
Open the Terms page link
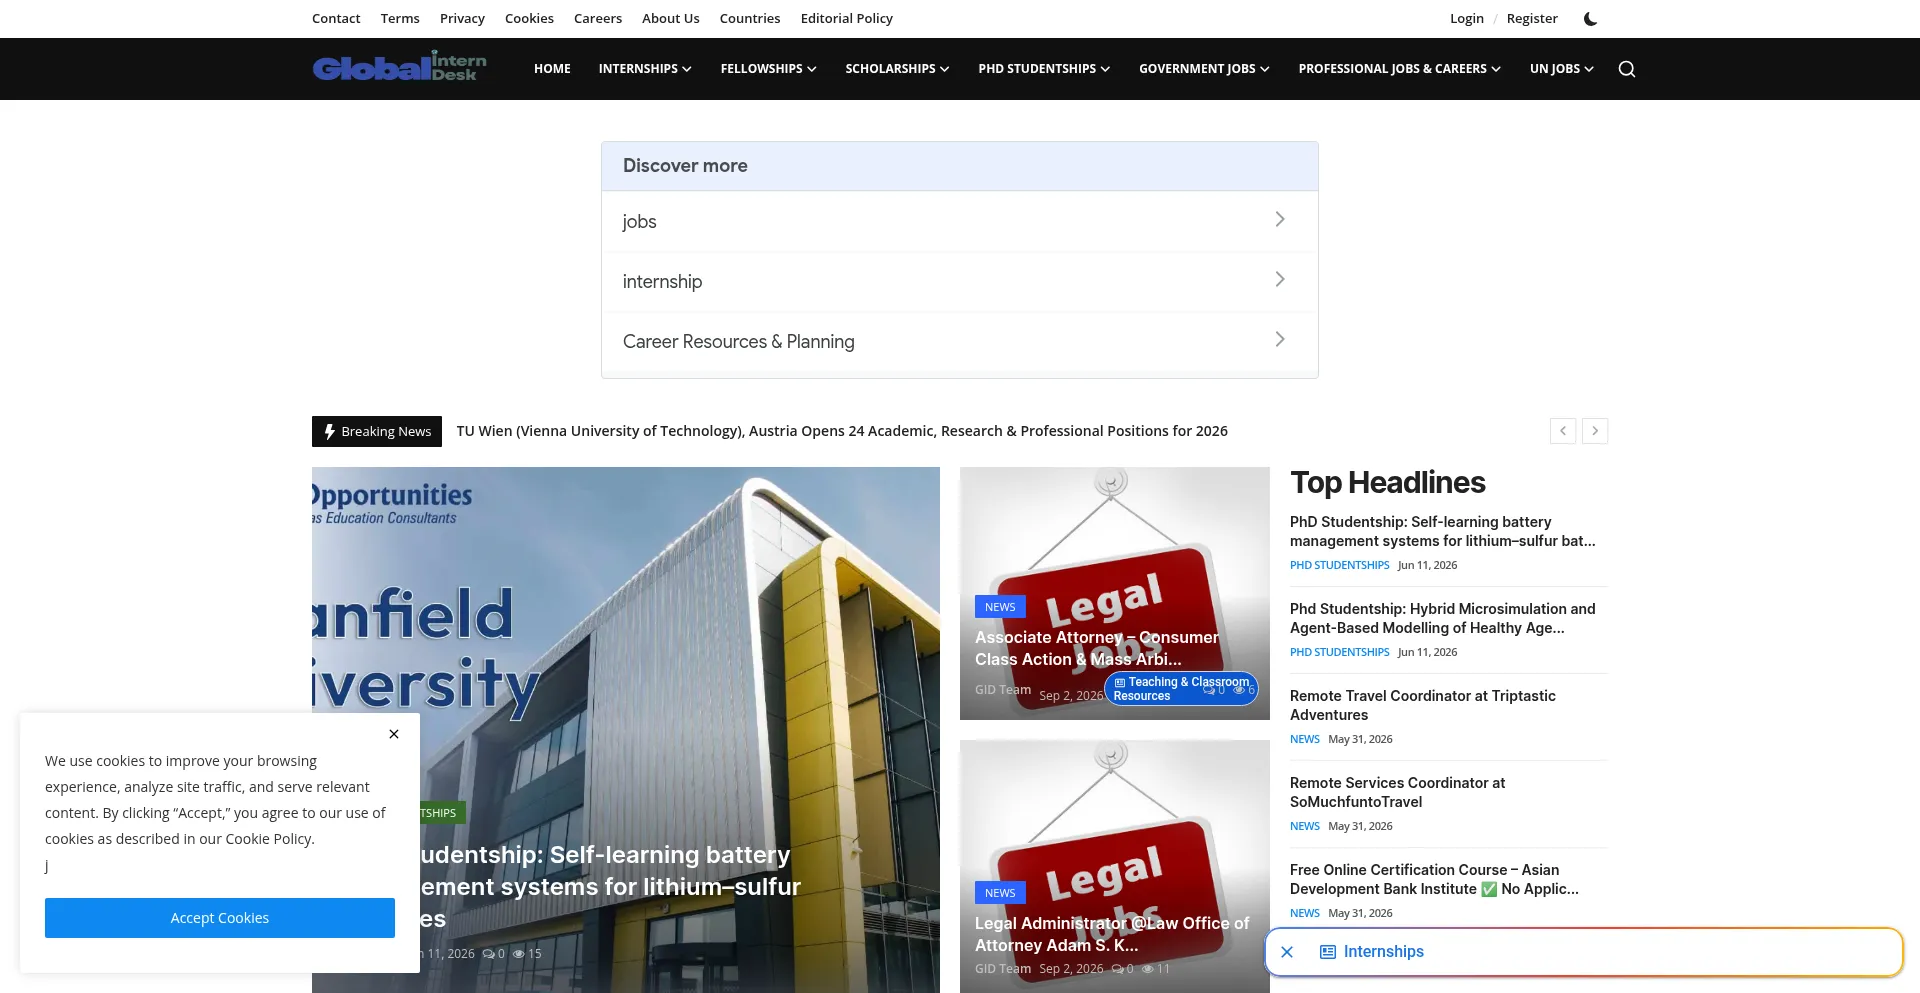[x=400, y=18]
